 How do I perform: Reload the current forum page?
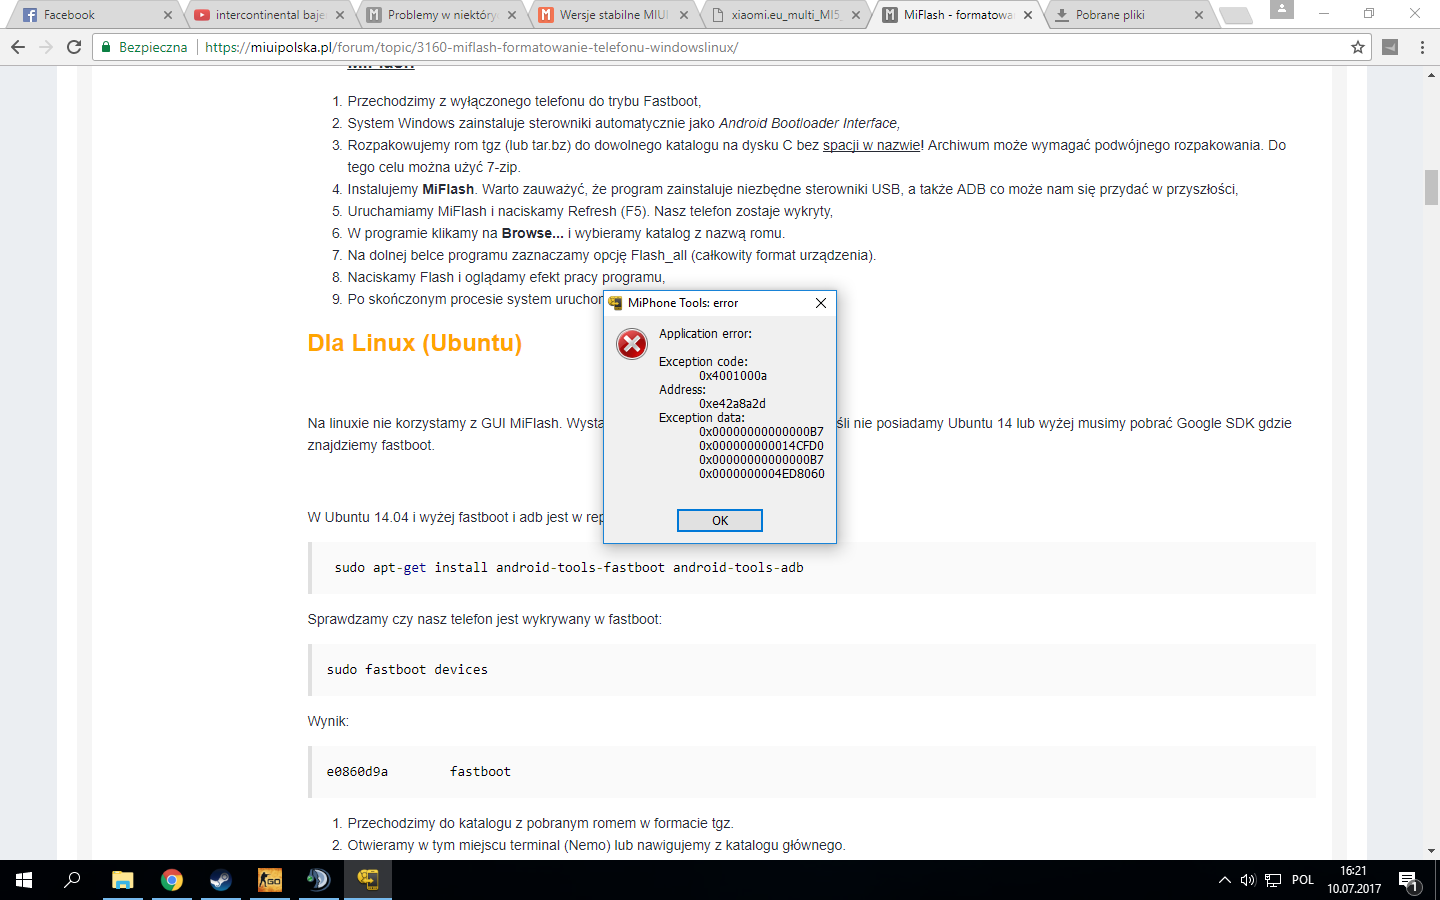coord(74,47)
